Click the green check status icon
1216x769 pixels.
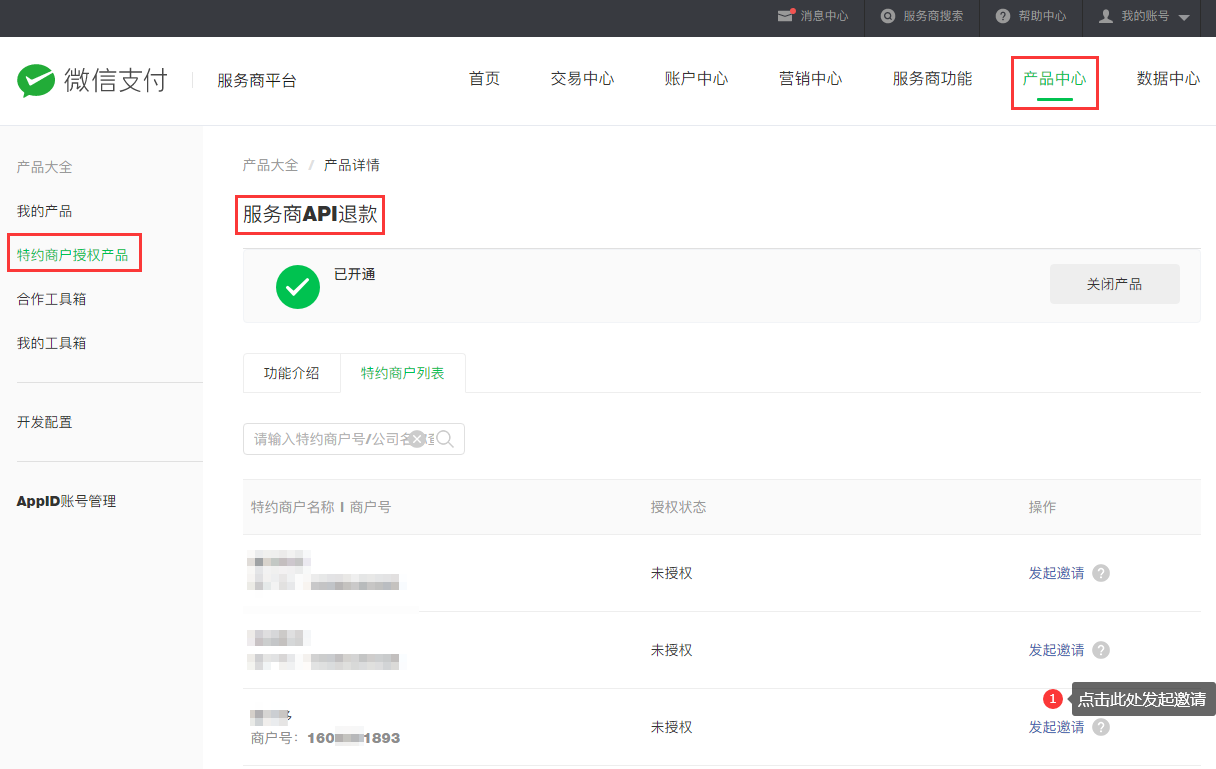coord(298,287)
